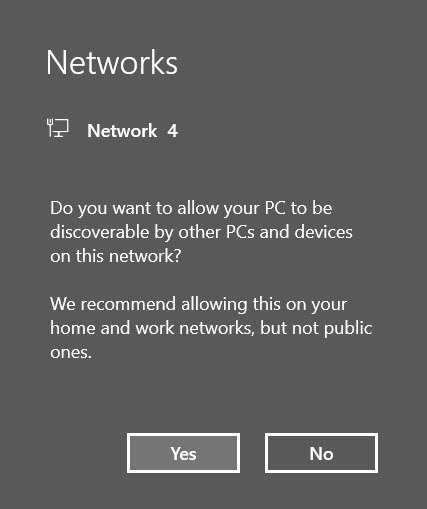Click the Yes button
427x509 pixels.
pos(183,453)
